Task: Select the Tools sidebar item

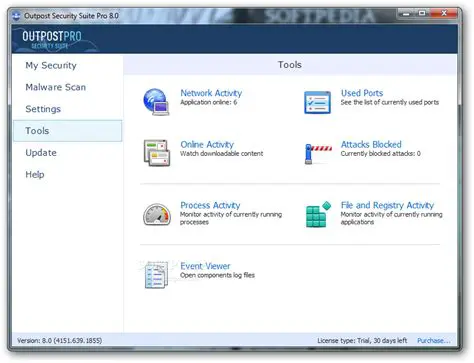Action: (x=68, y=131)
